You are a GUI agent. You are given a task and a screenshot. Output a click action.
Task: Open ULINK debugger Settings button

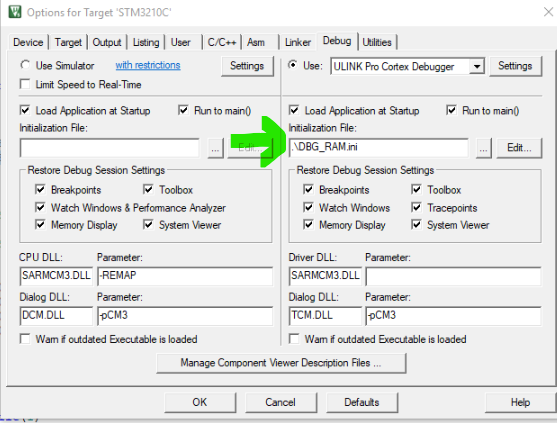pos(515,66)
